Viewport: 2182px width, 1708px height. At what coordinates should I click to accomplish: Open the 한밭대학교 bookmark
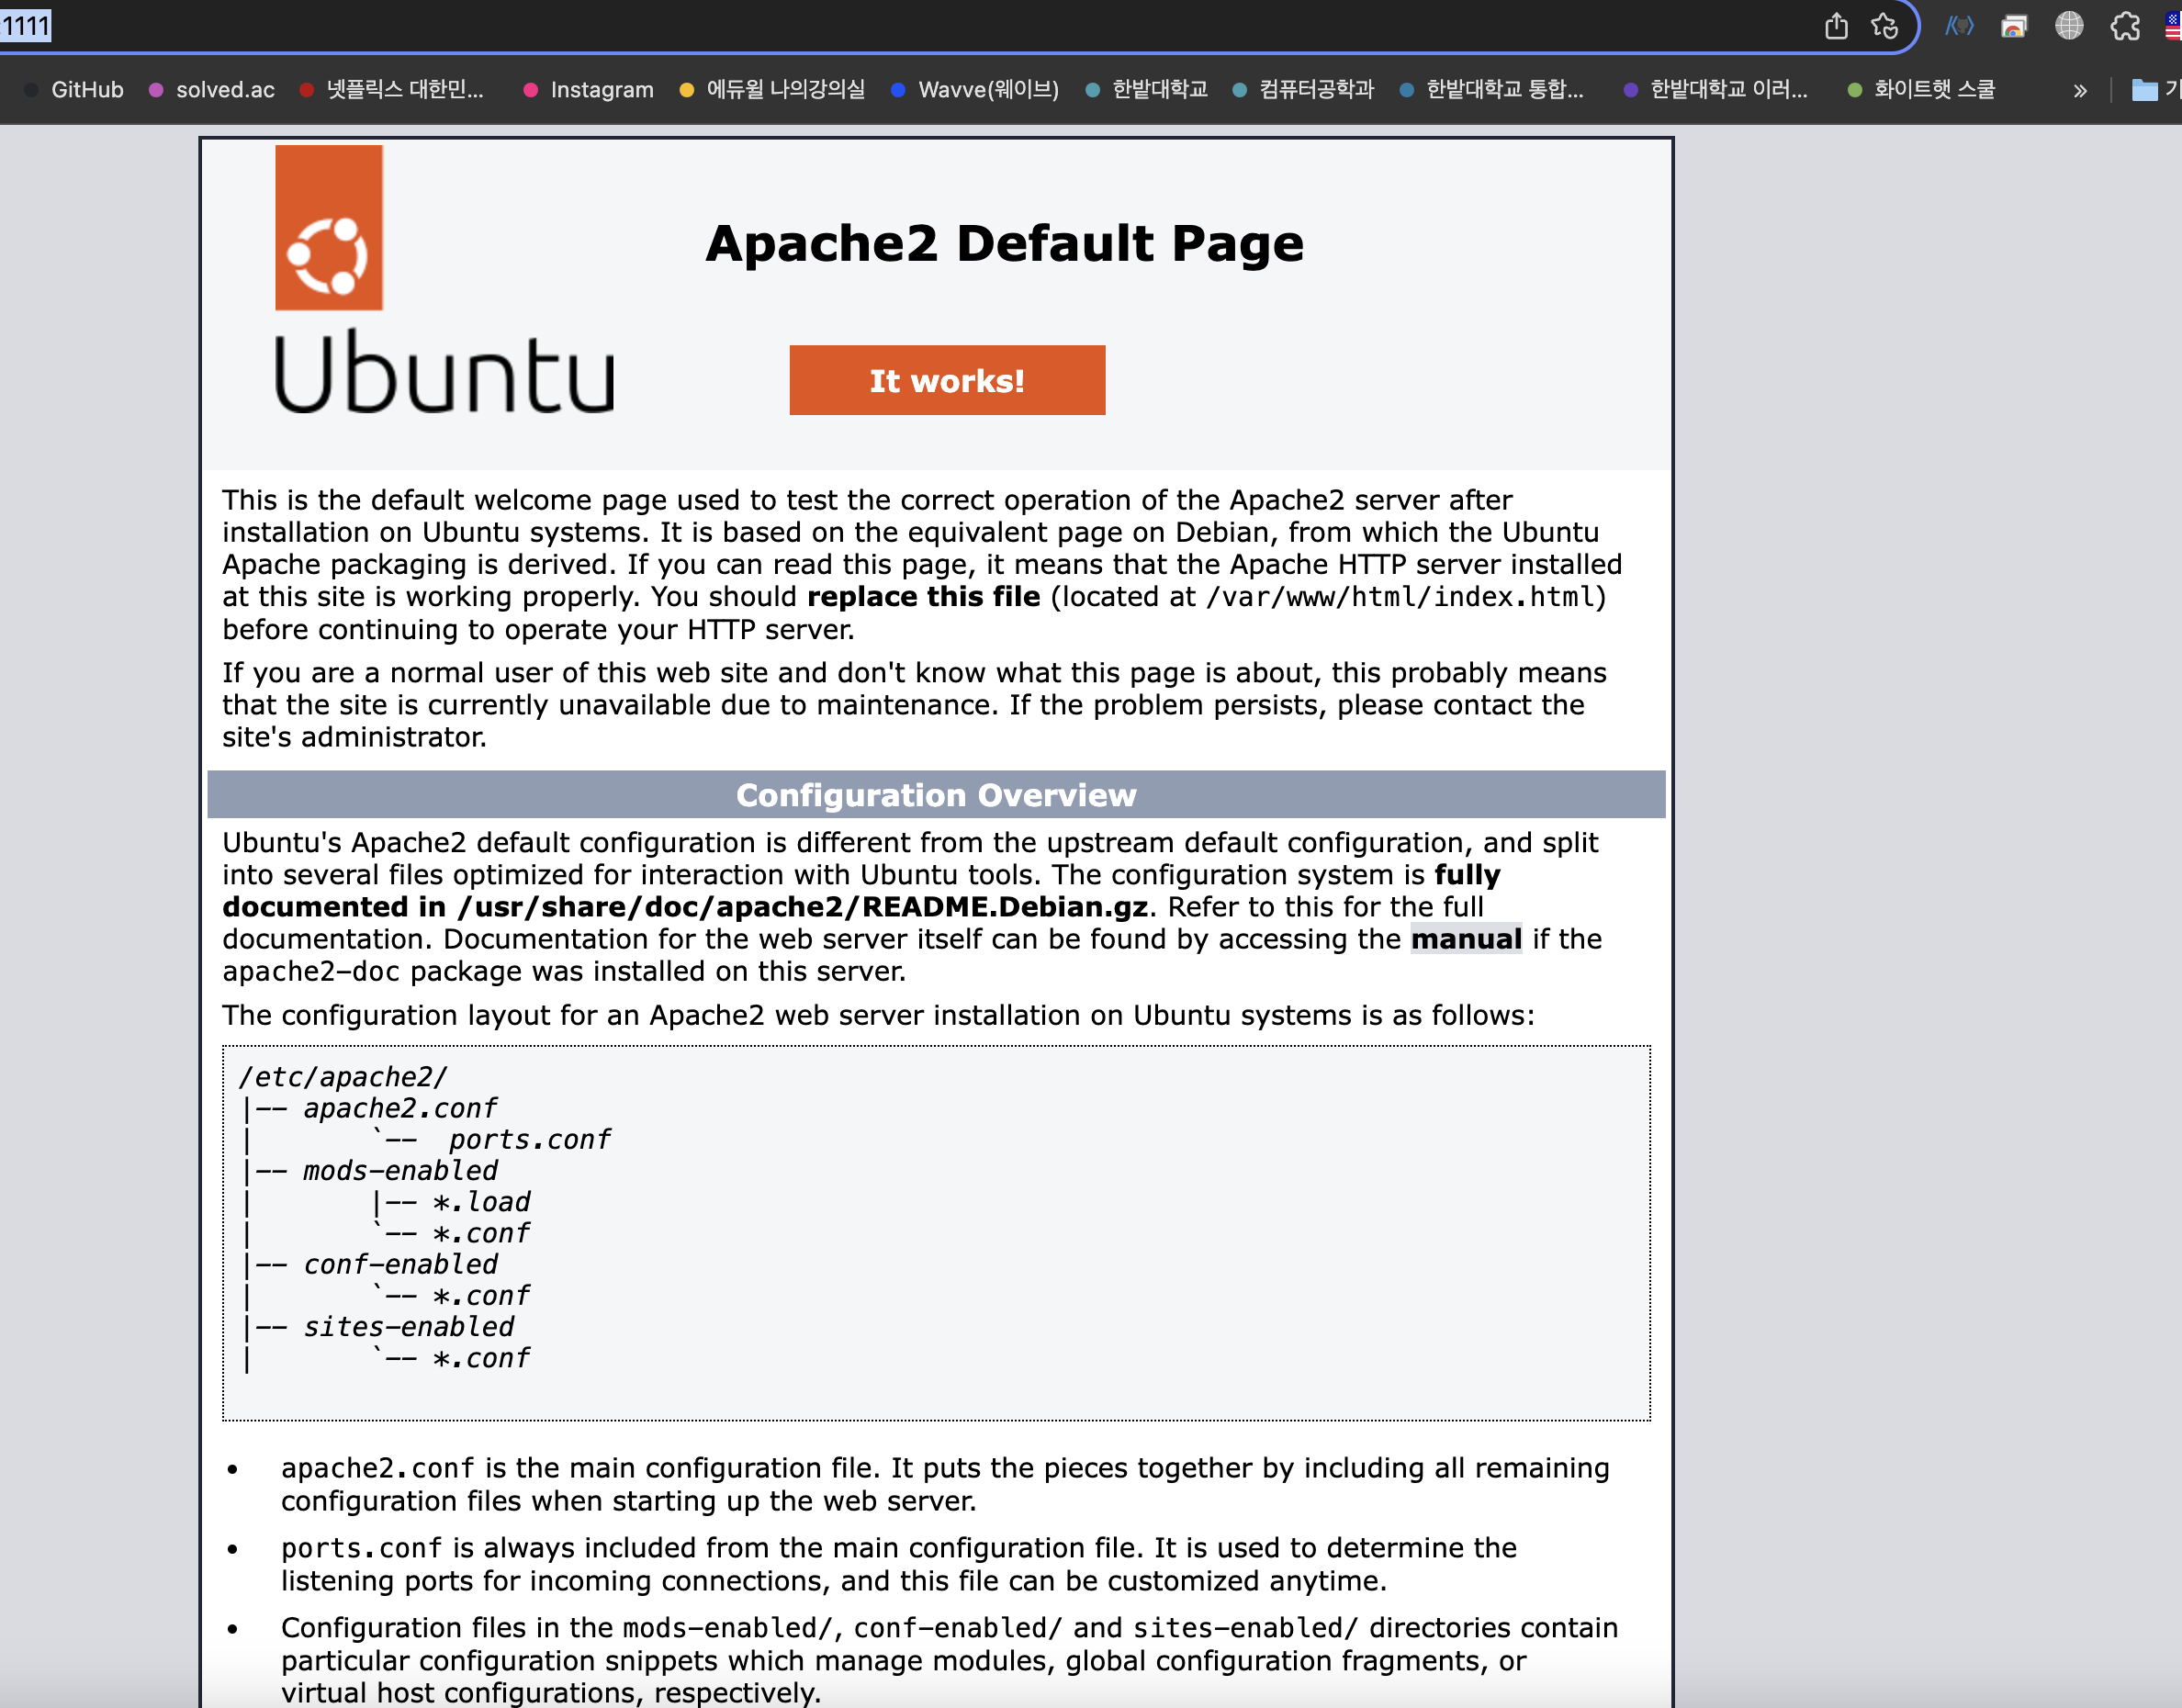(1147, 90)
